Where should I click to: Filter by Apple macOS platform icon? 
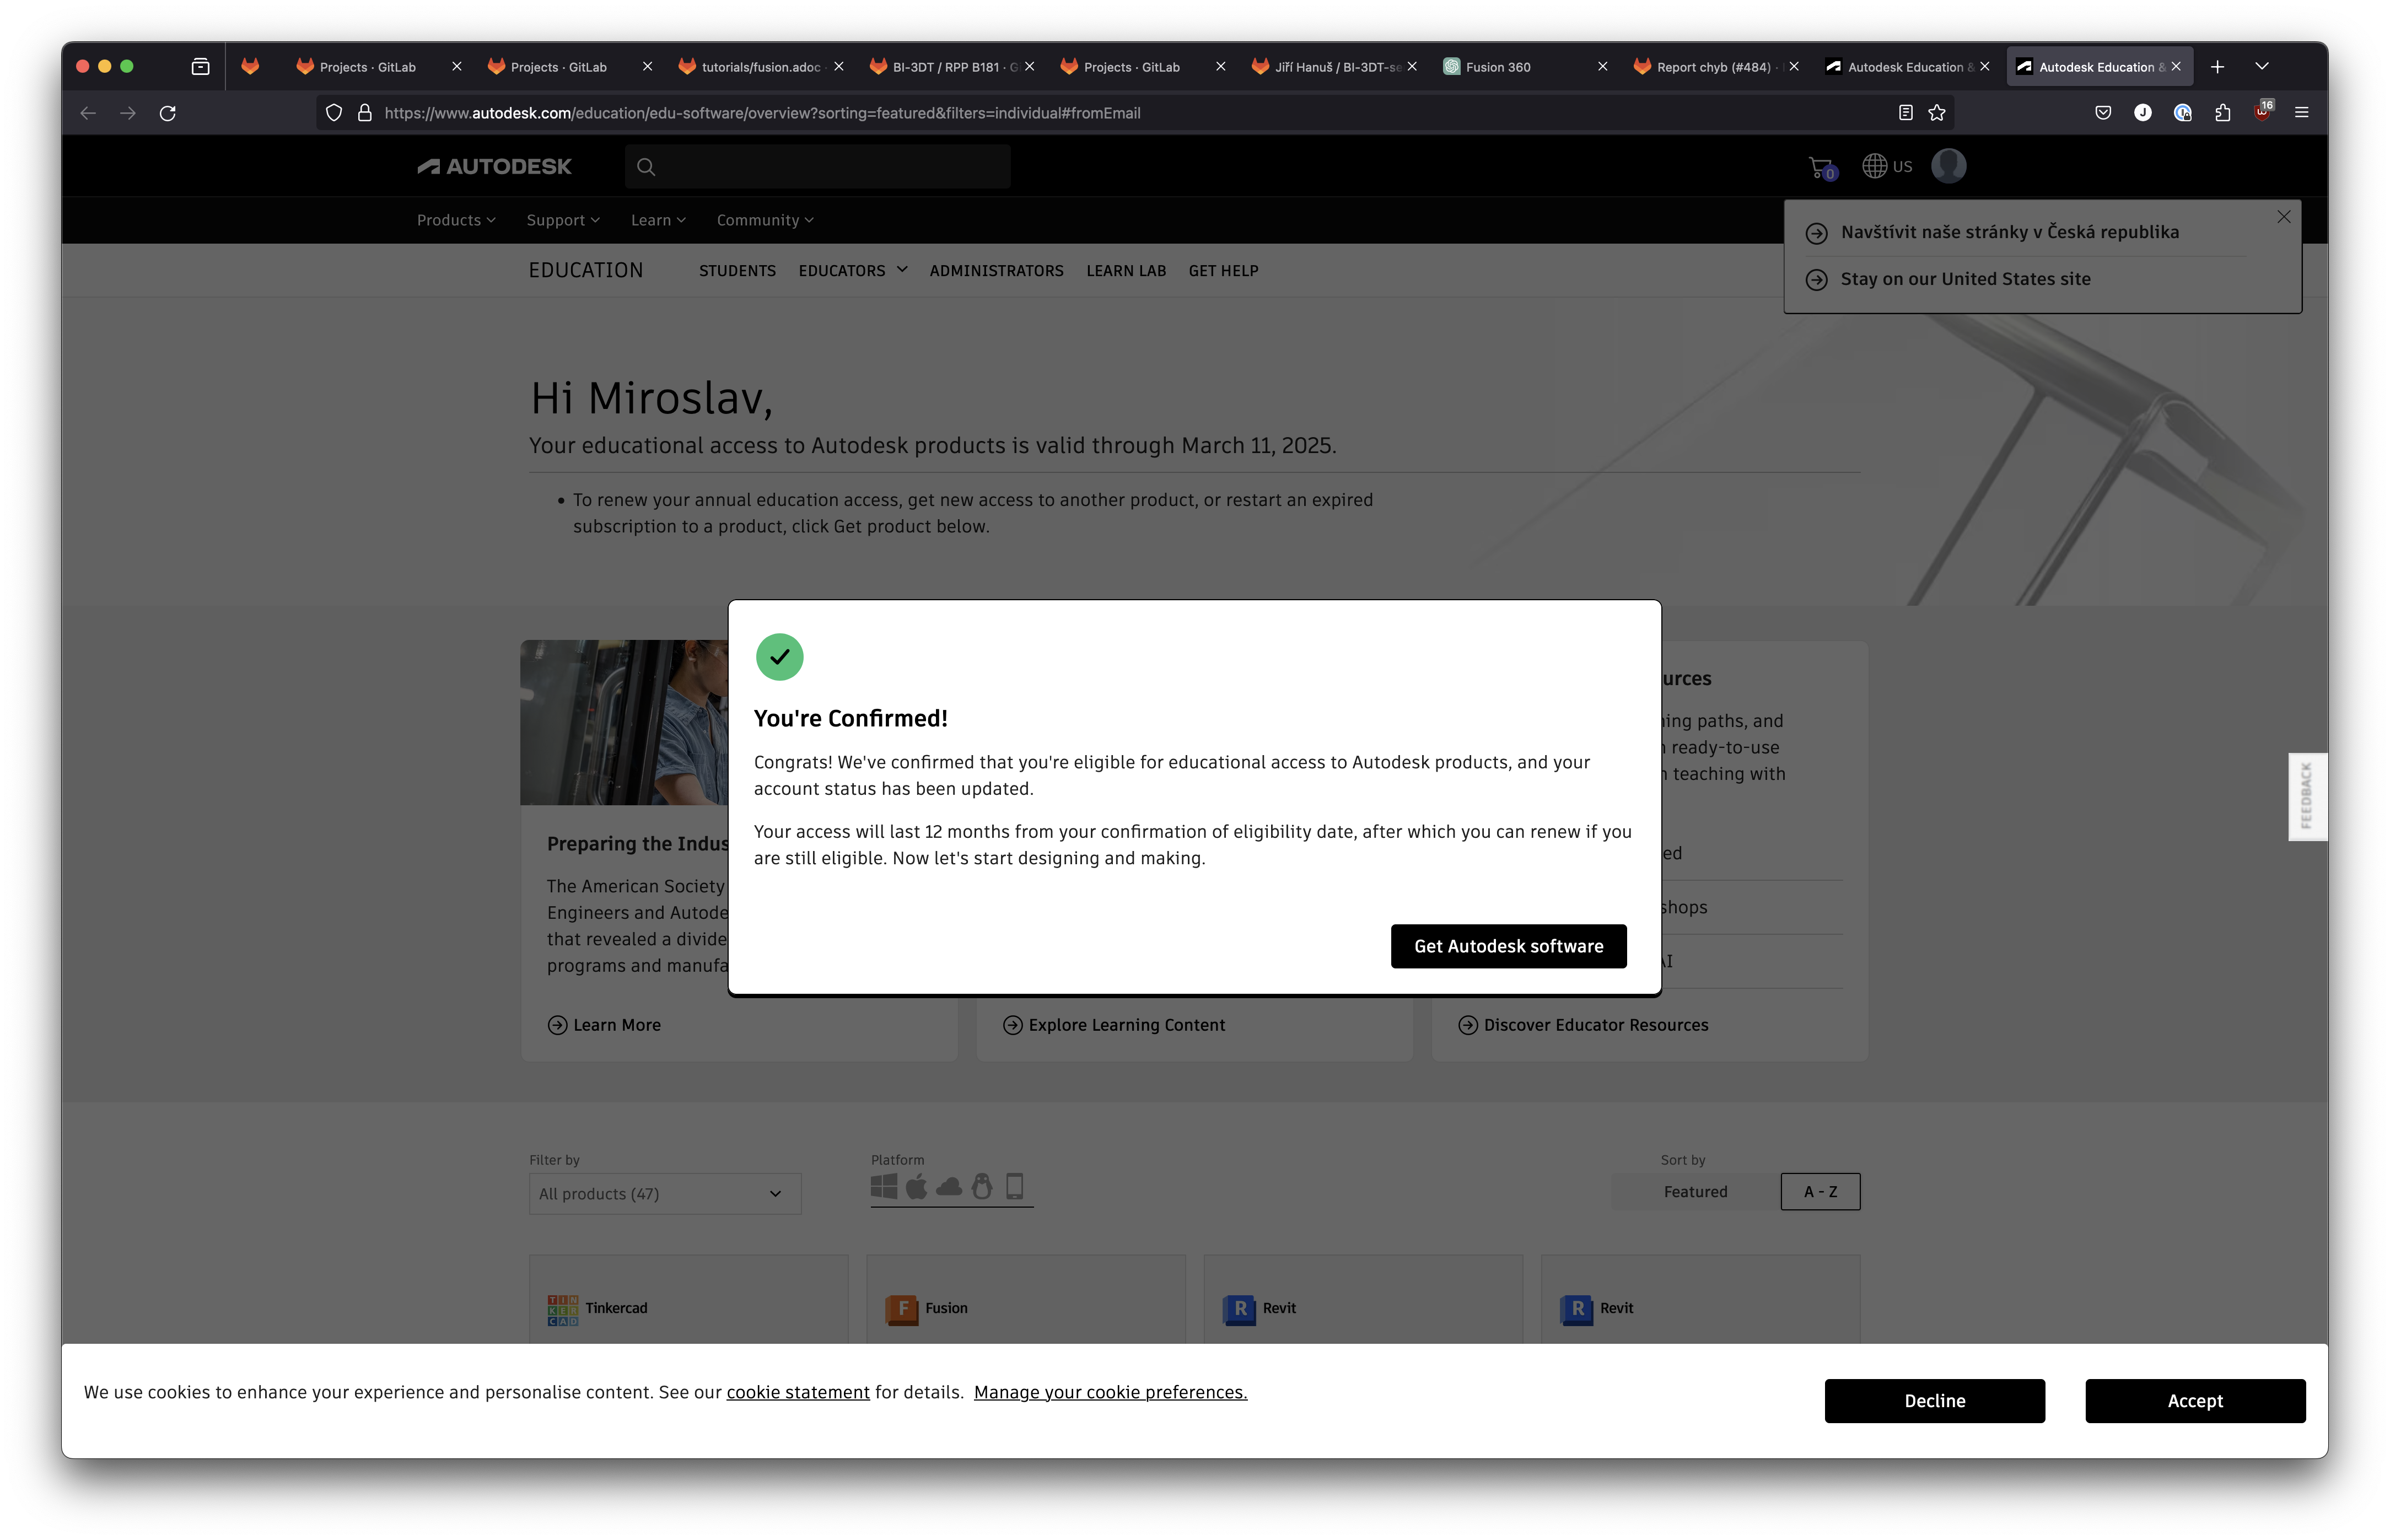click(916, 1186)
